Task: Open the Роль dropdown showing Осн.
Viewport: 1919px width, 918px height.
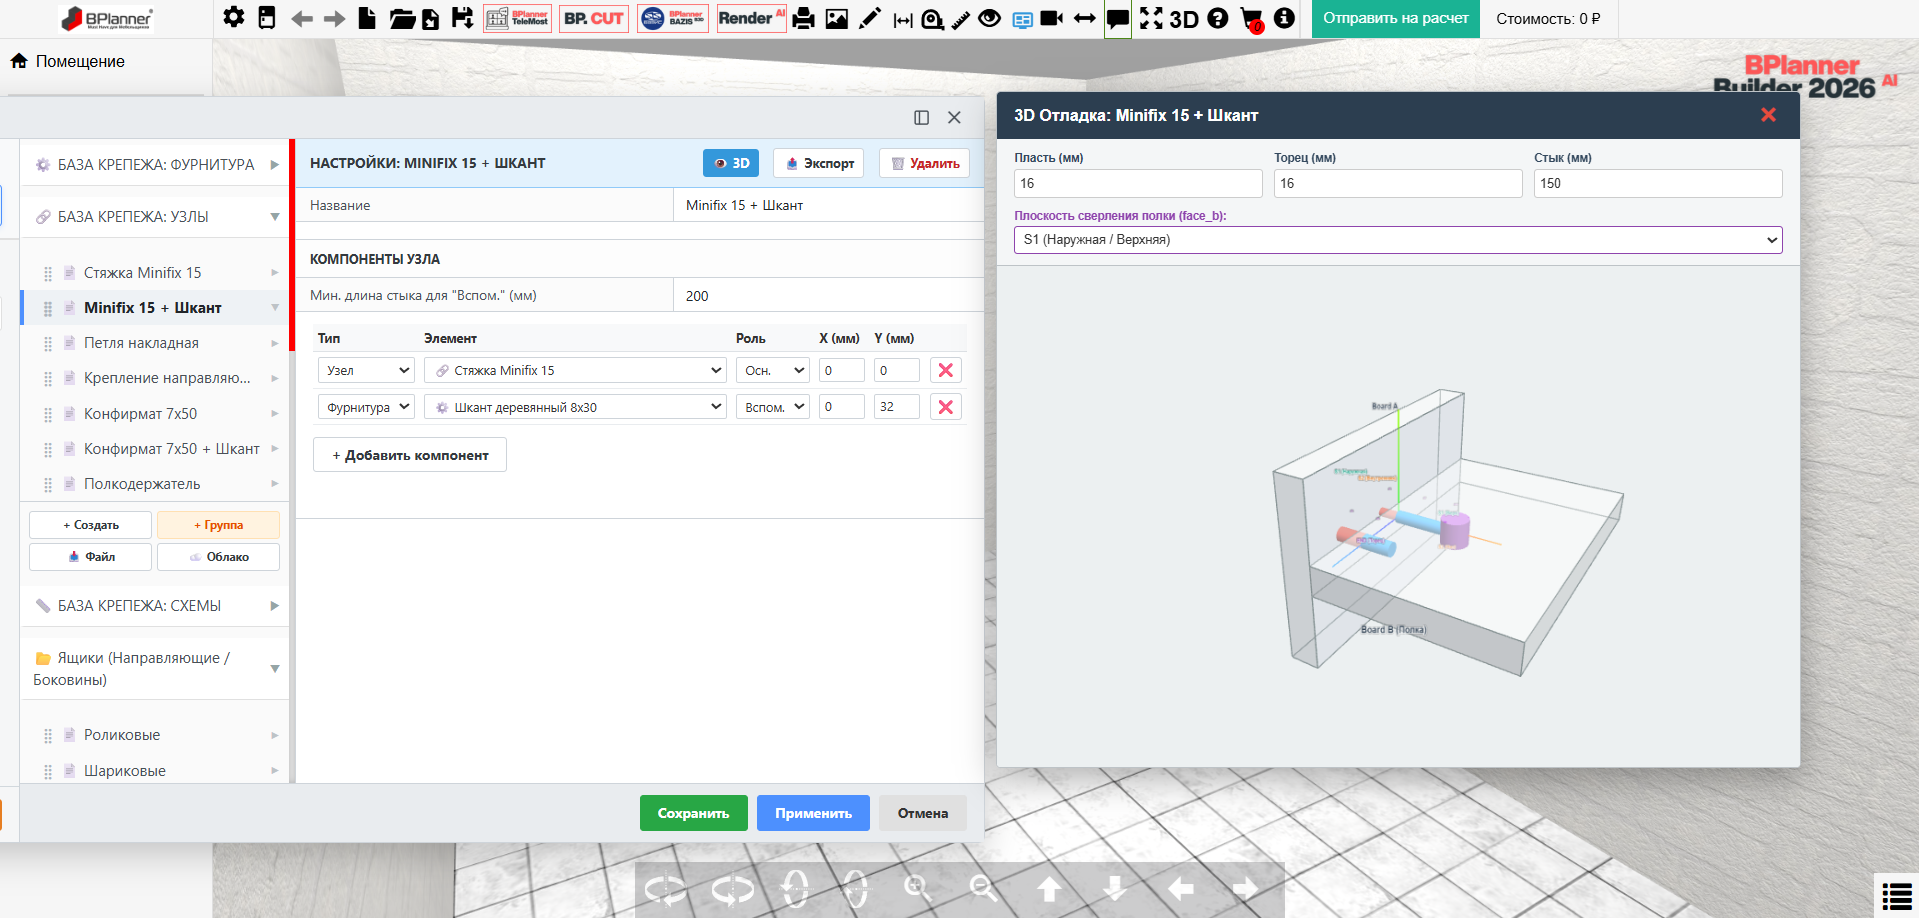Action: click(772, 370)
